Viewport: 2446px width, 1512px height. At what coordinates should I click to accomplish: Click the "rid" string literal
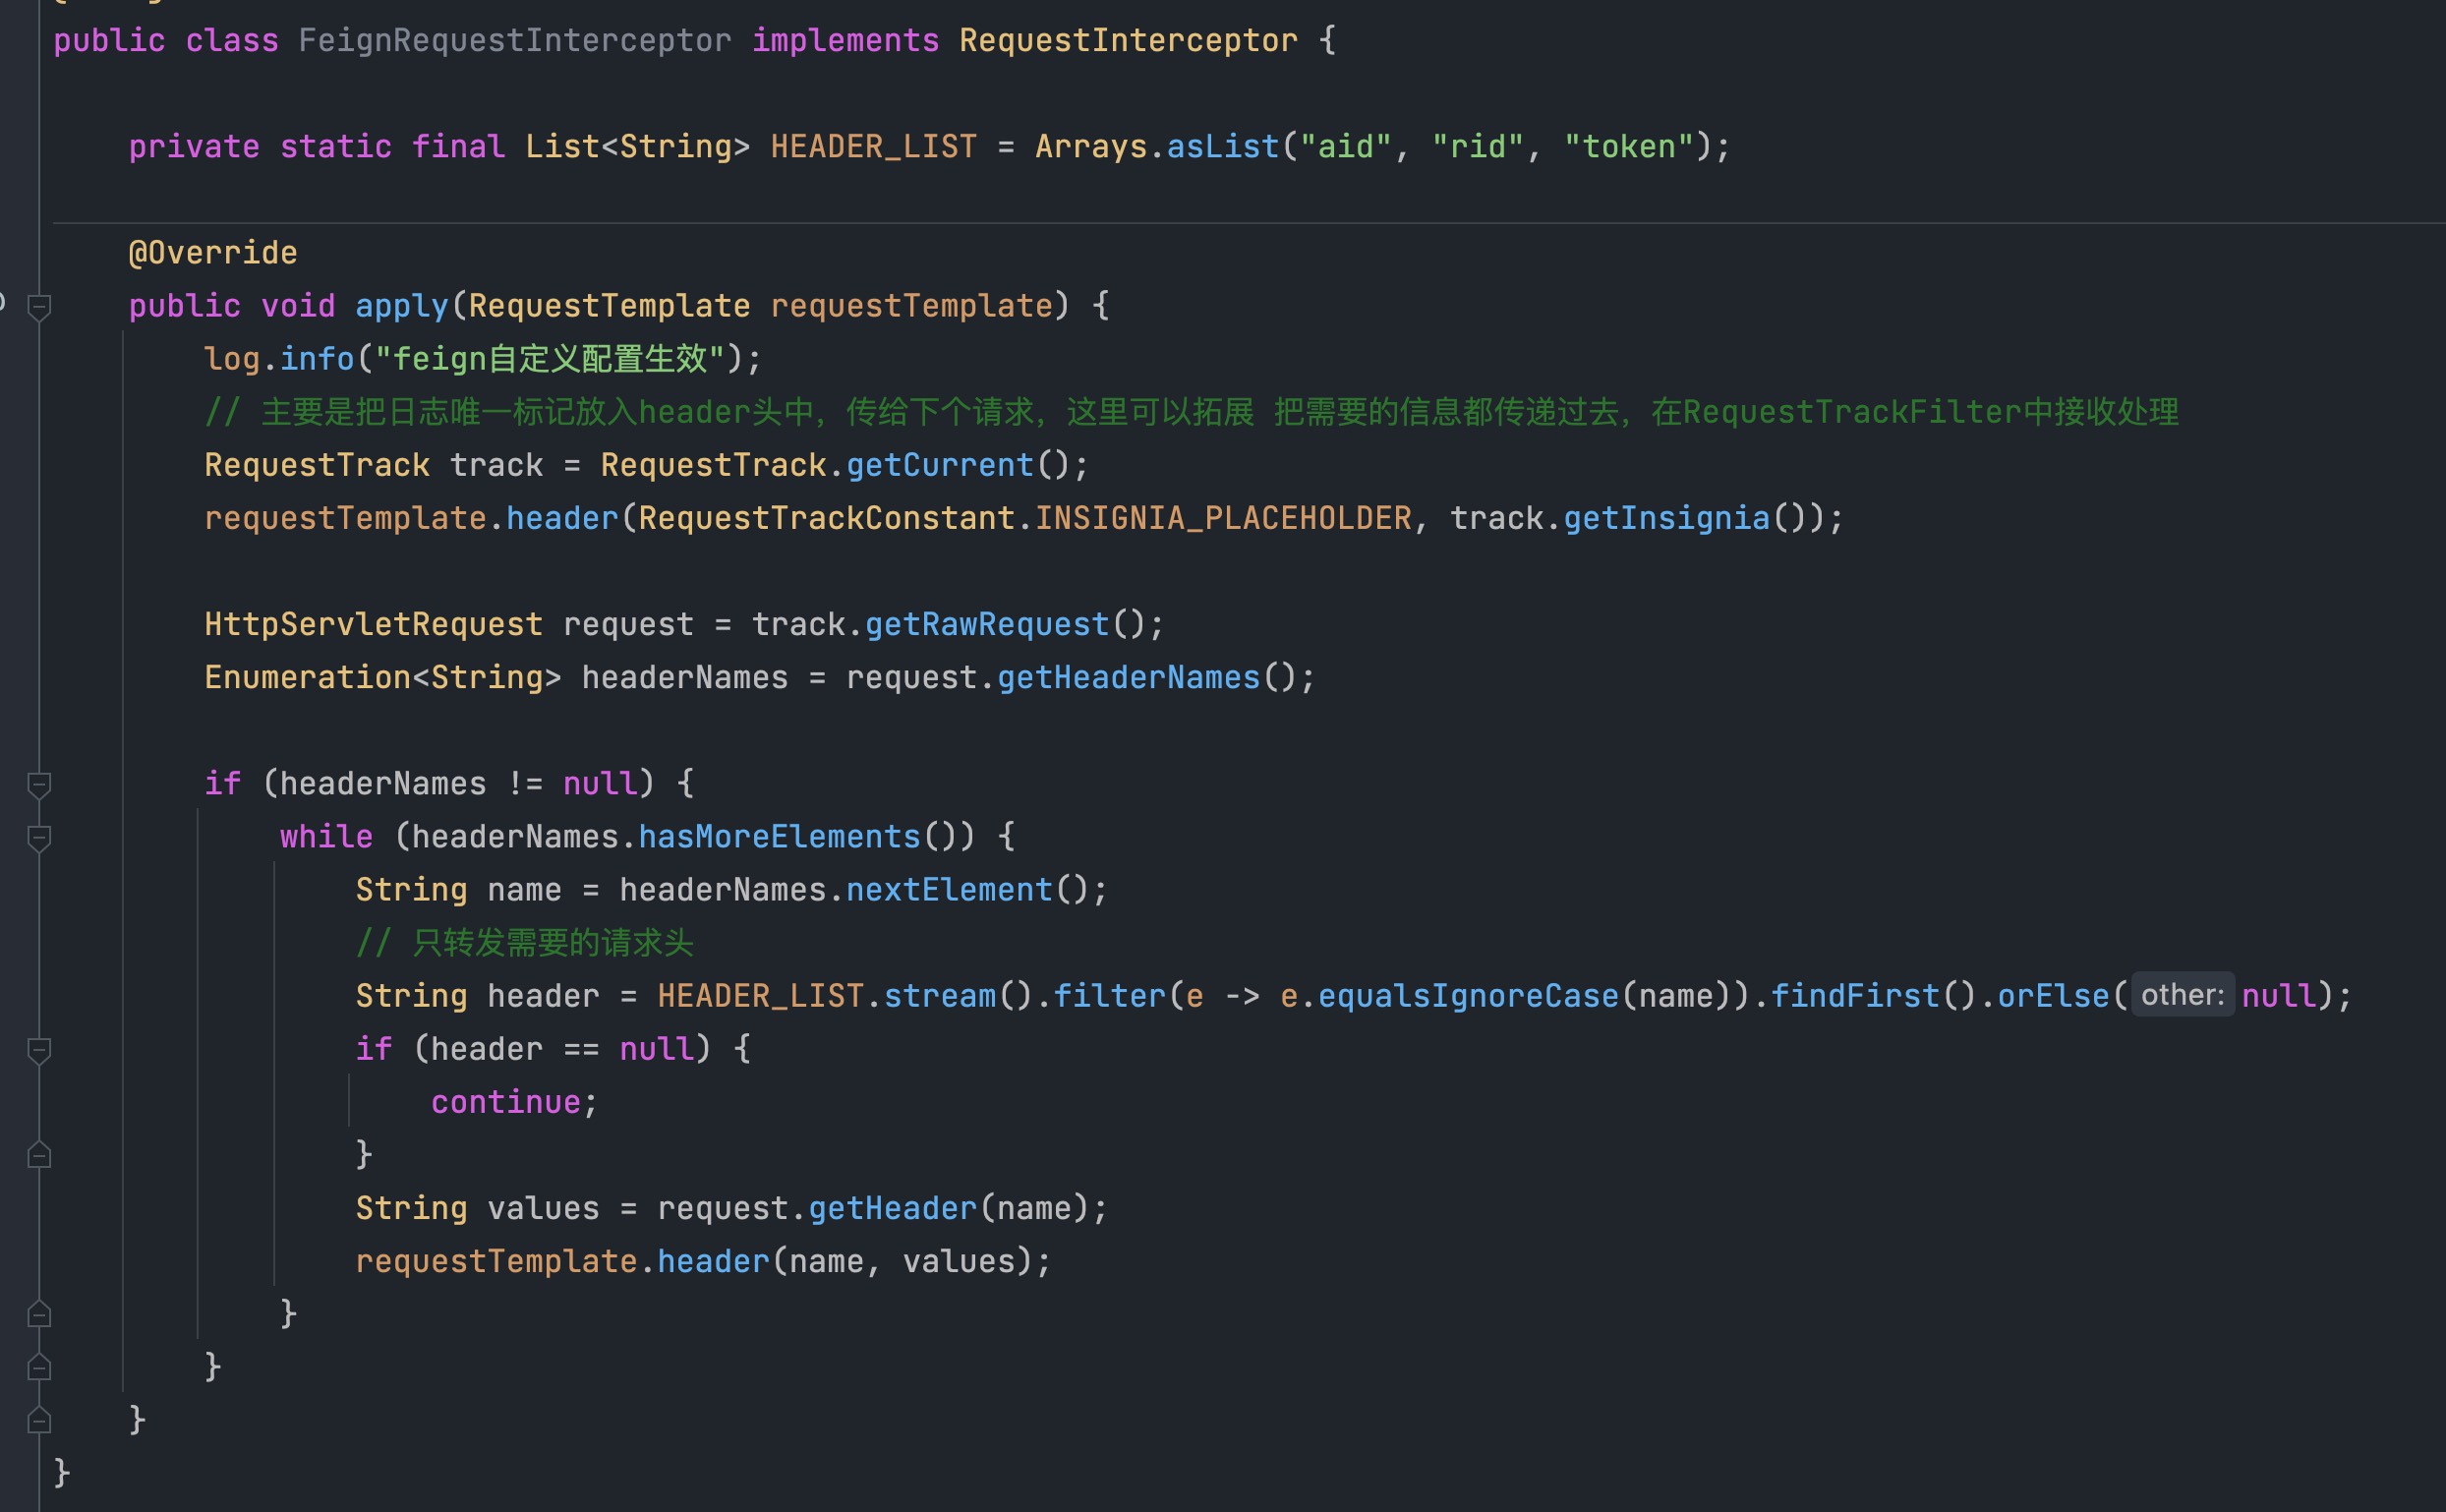click(1478, 147)
